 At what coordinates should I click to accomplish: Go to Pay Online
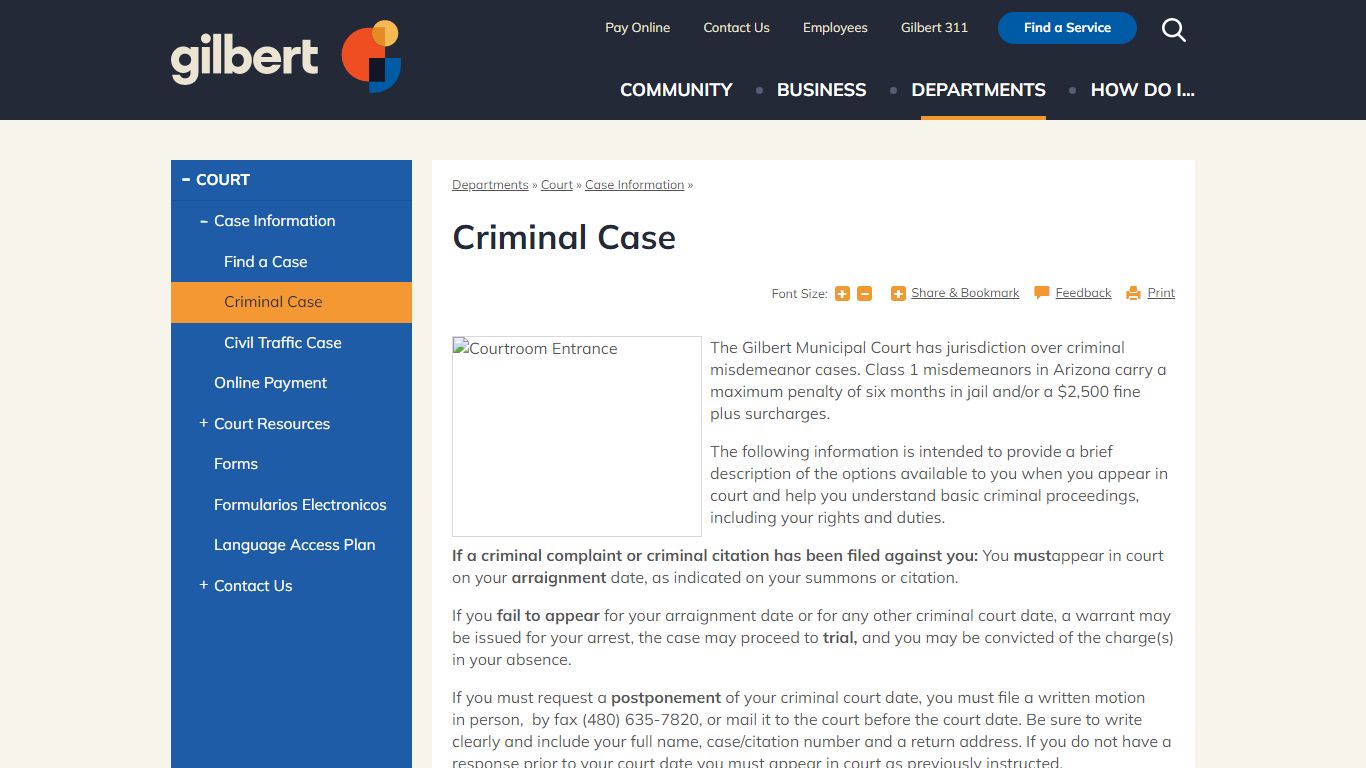(x=637, y=27)
